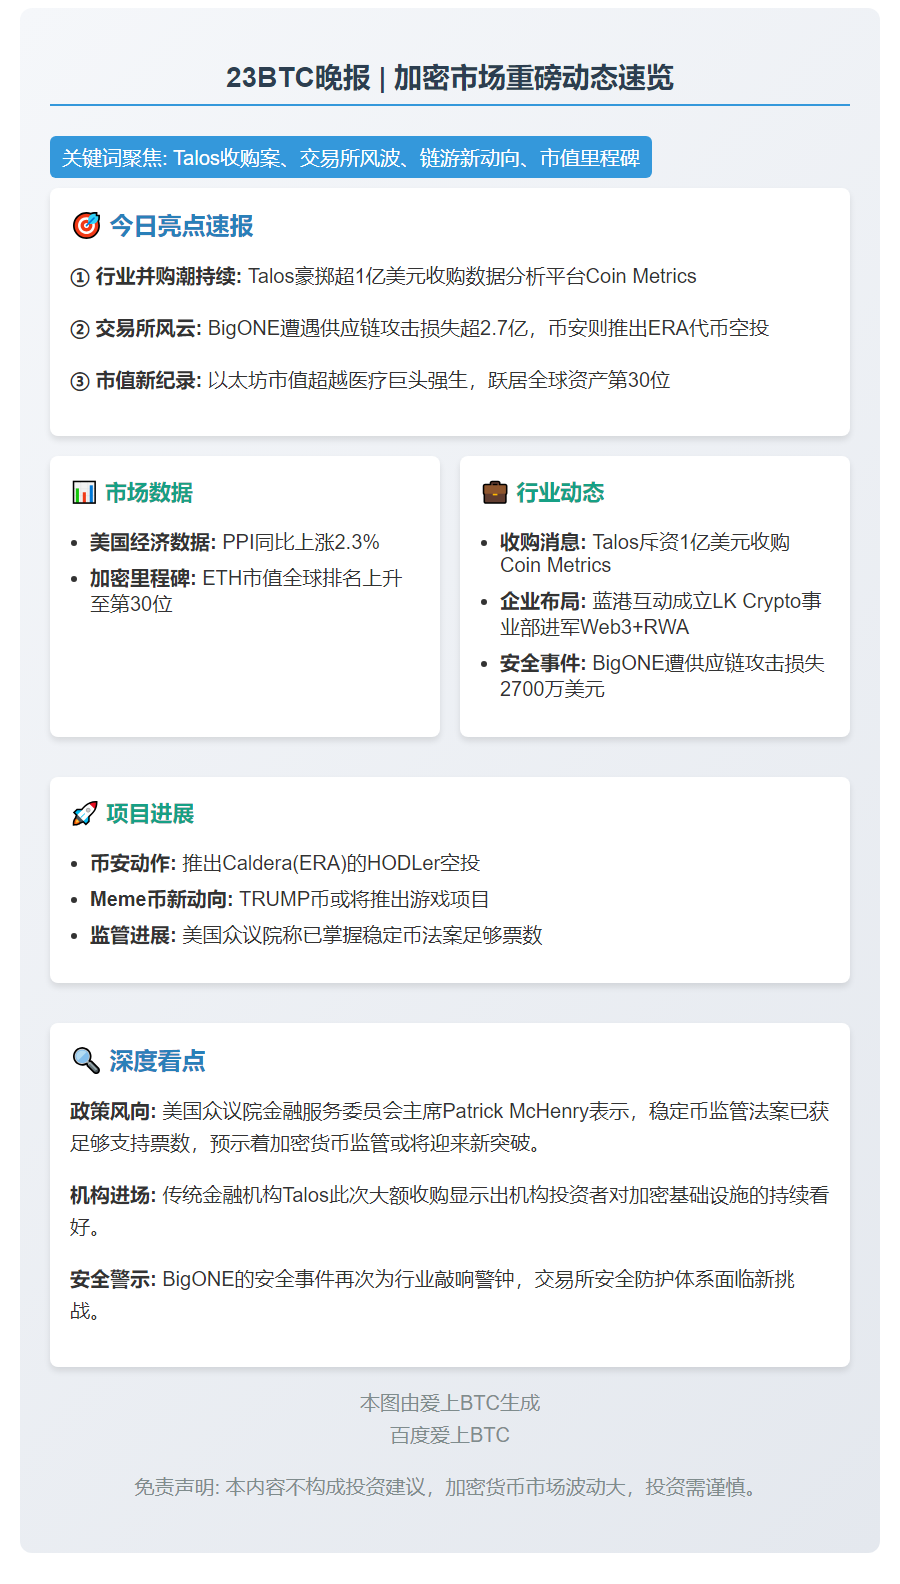
Task: Click the rocket icon beside 项目进展
Action: pos(85,814)
